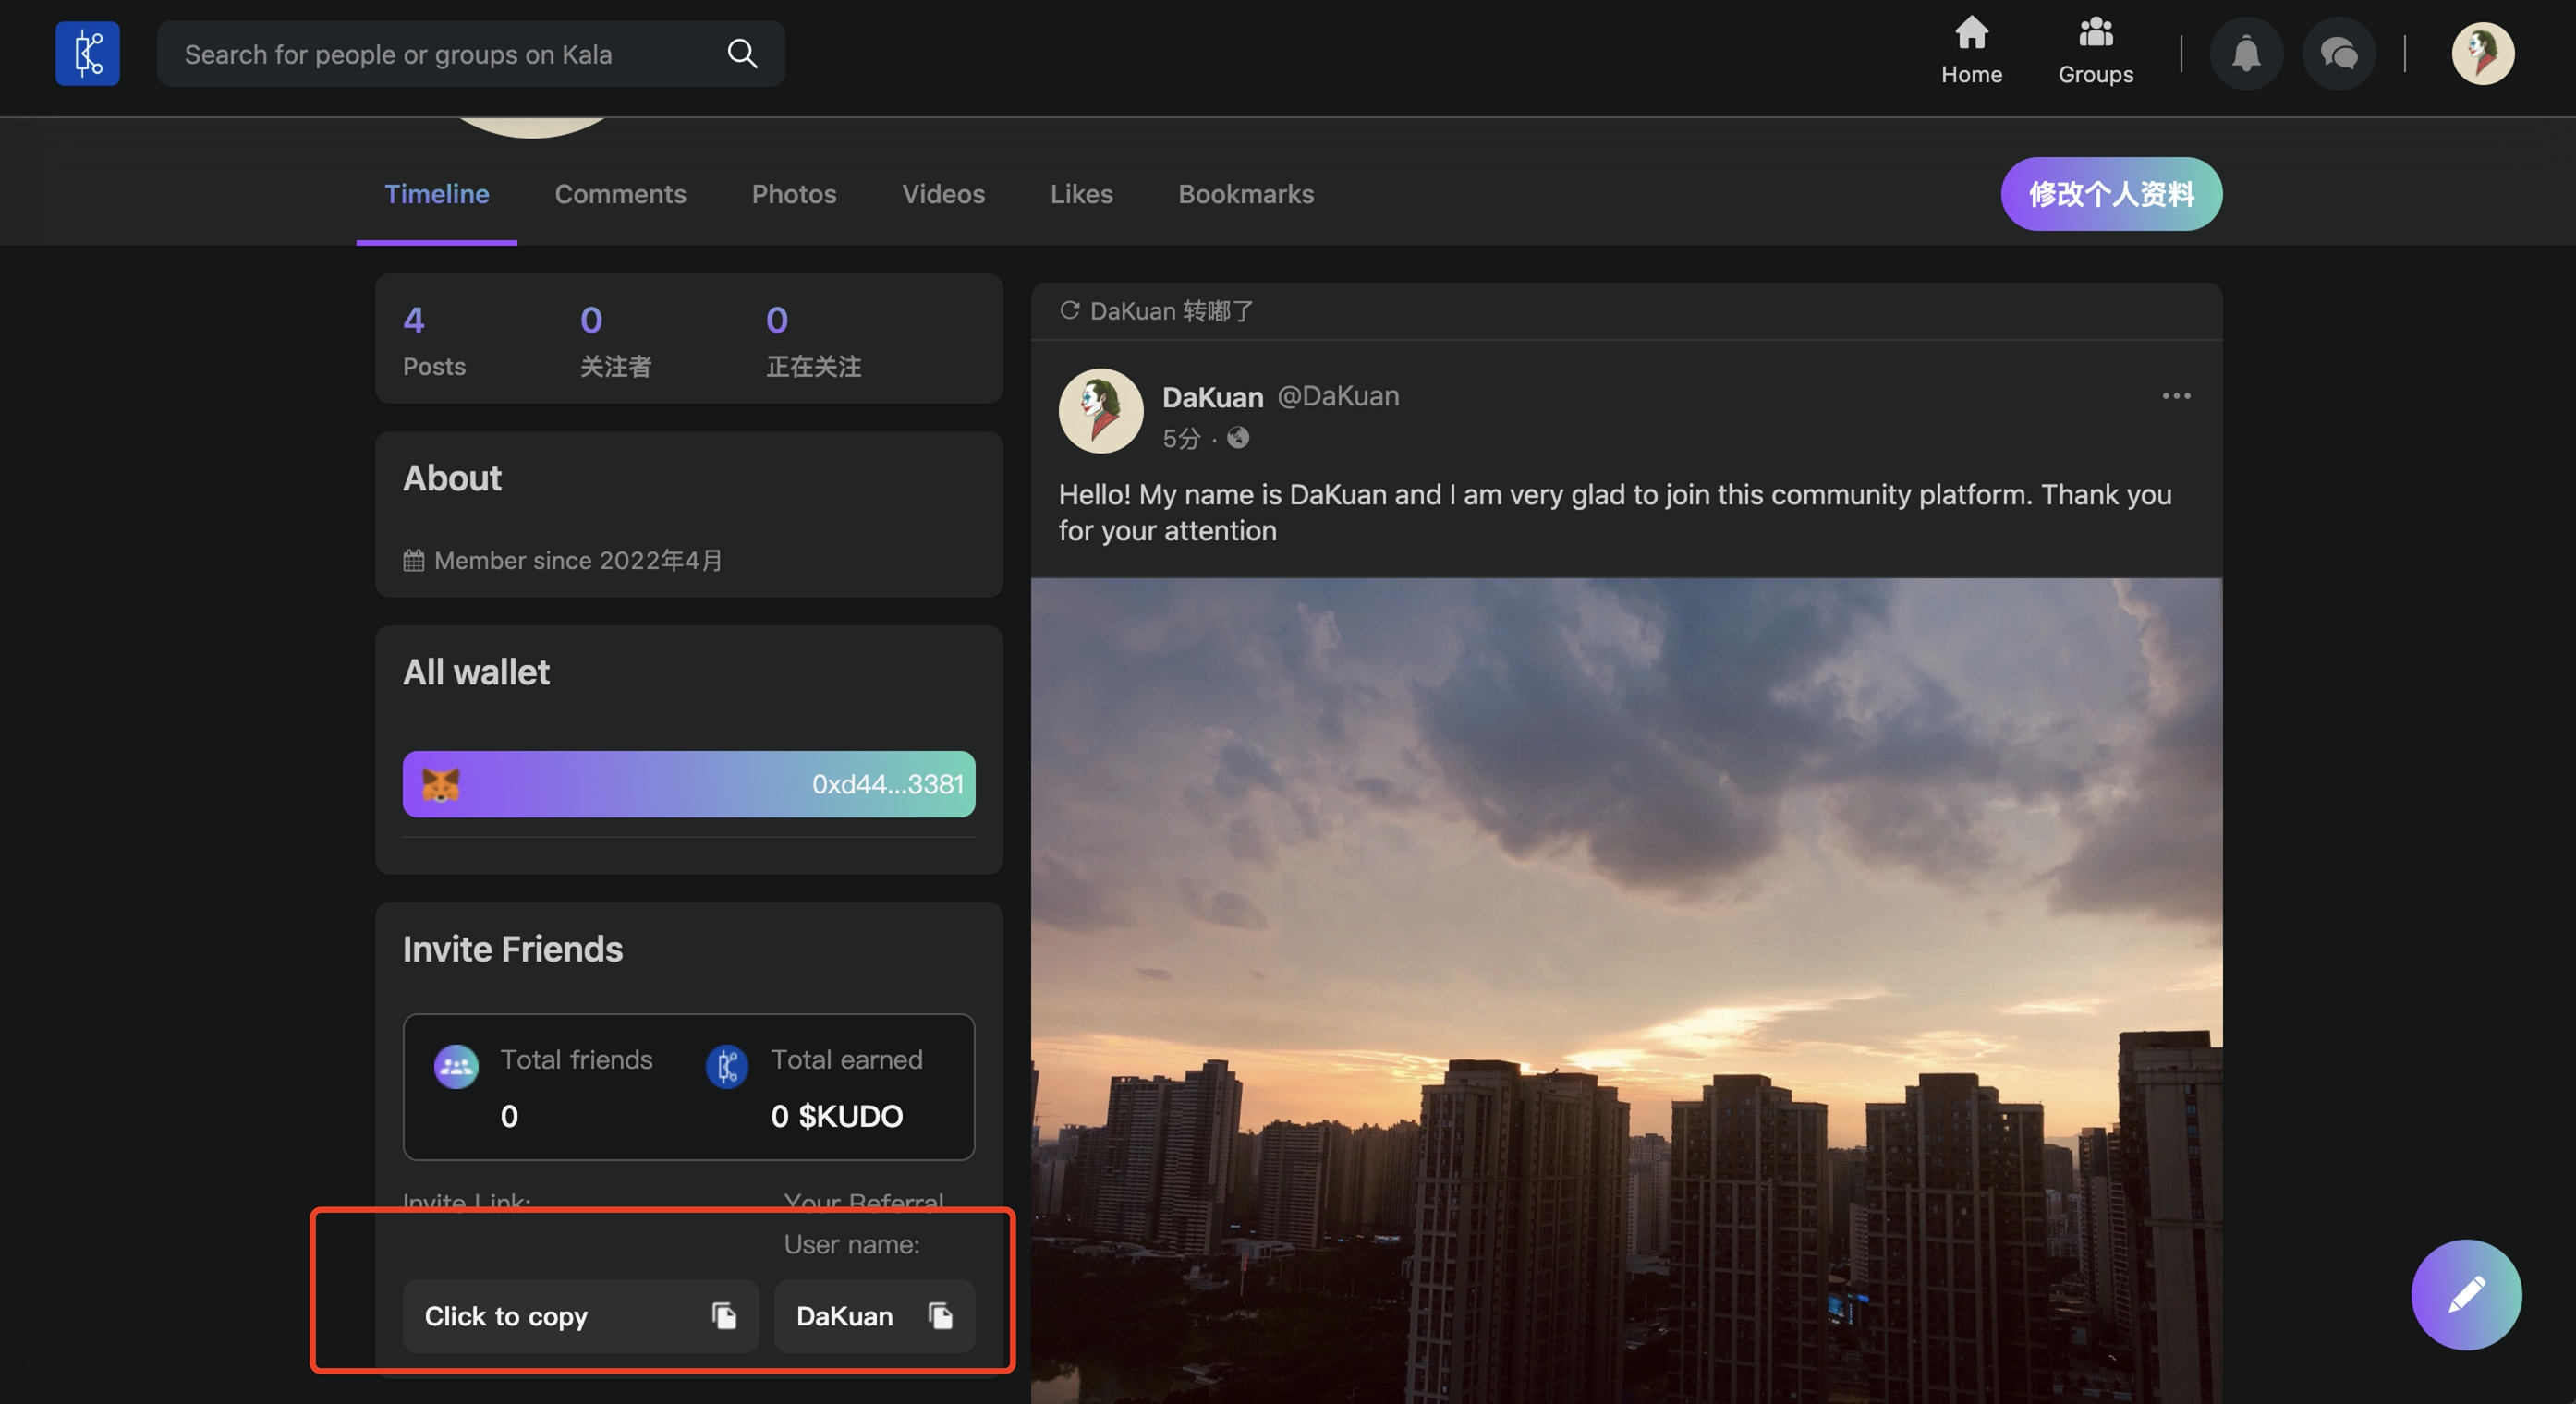The width and height of the screenshot is (2576, 1404).
Task: Click the 修改个人资料 edit profile button
Action: (2110, 194)
